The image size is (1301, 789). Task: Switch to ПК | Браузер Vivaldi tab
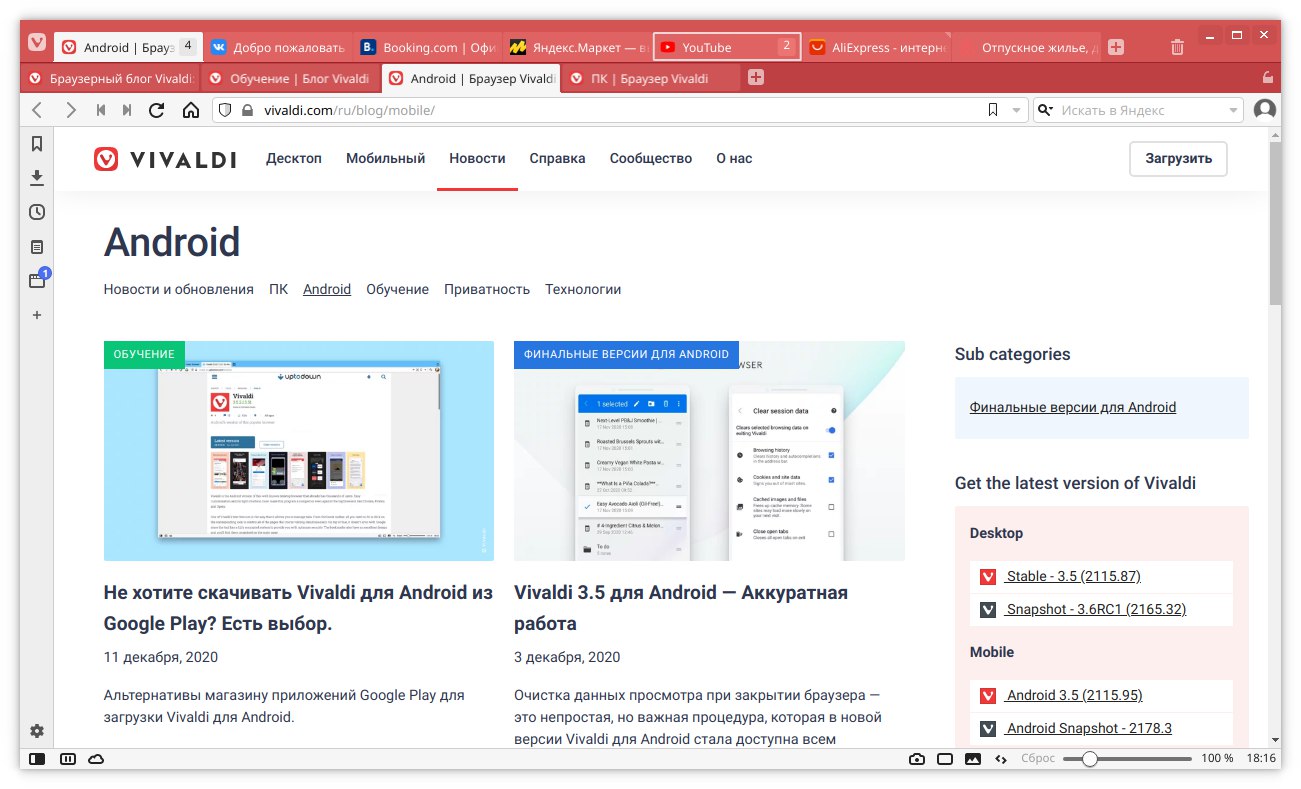pos(650,78)
